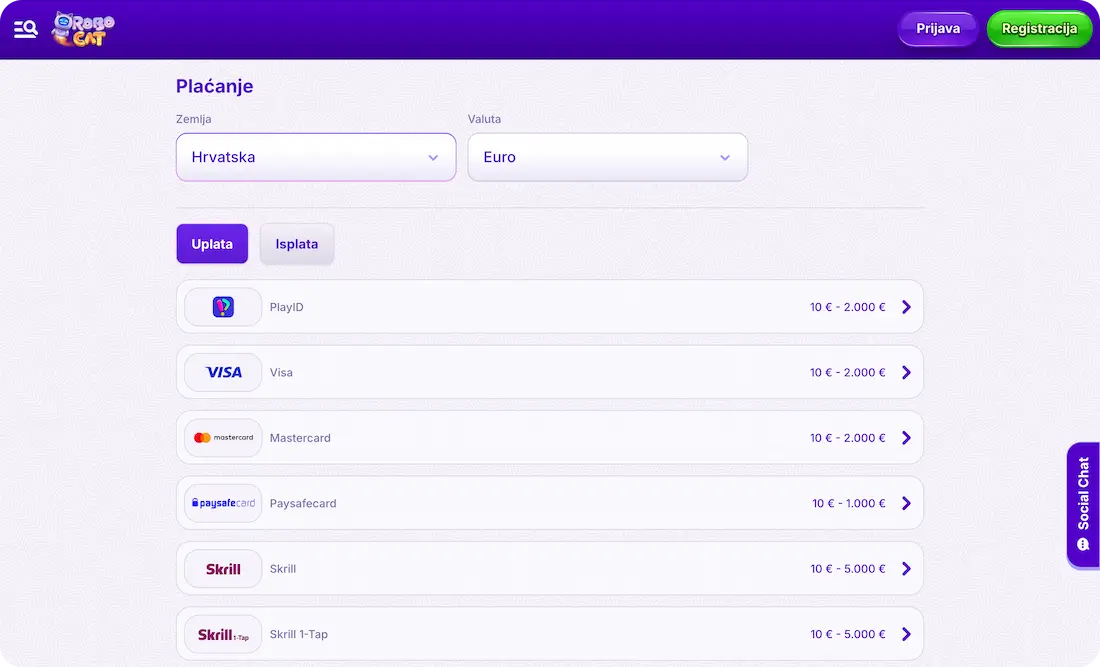Switch to the Uplata tab

point(212,244)
